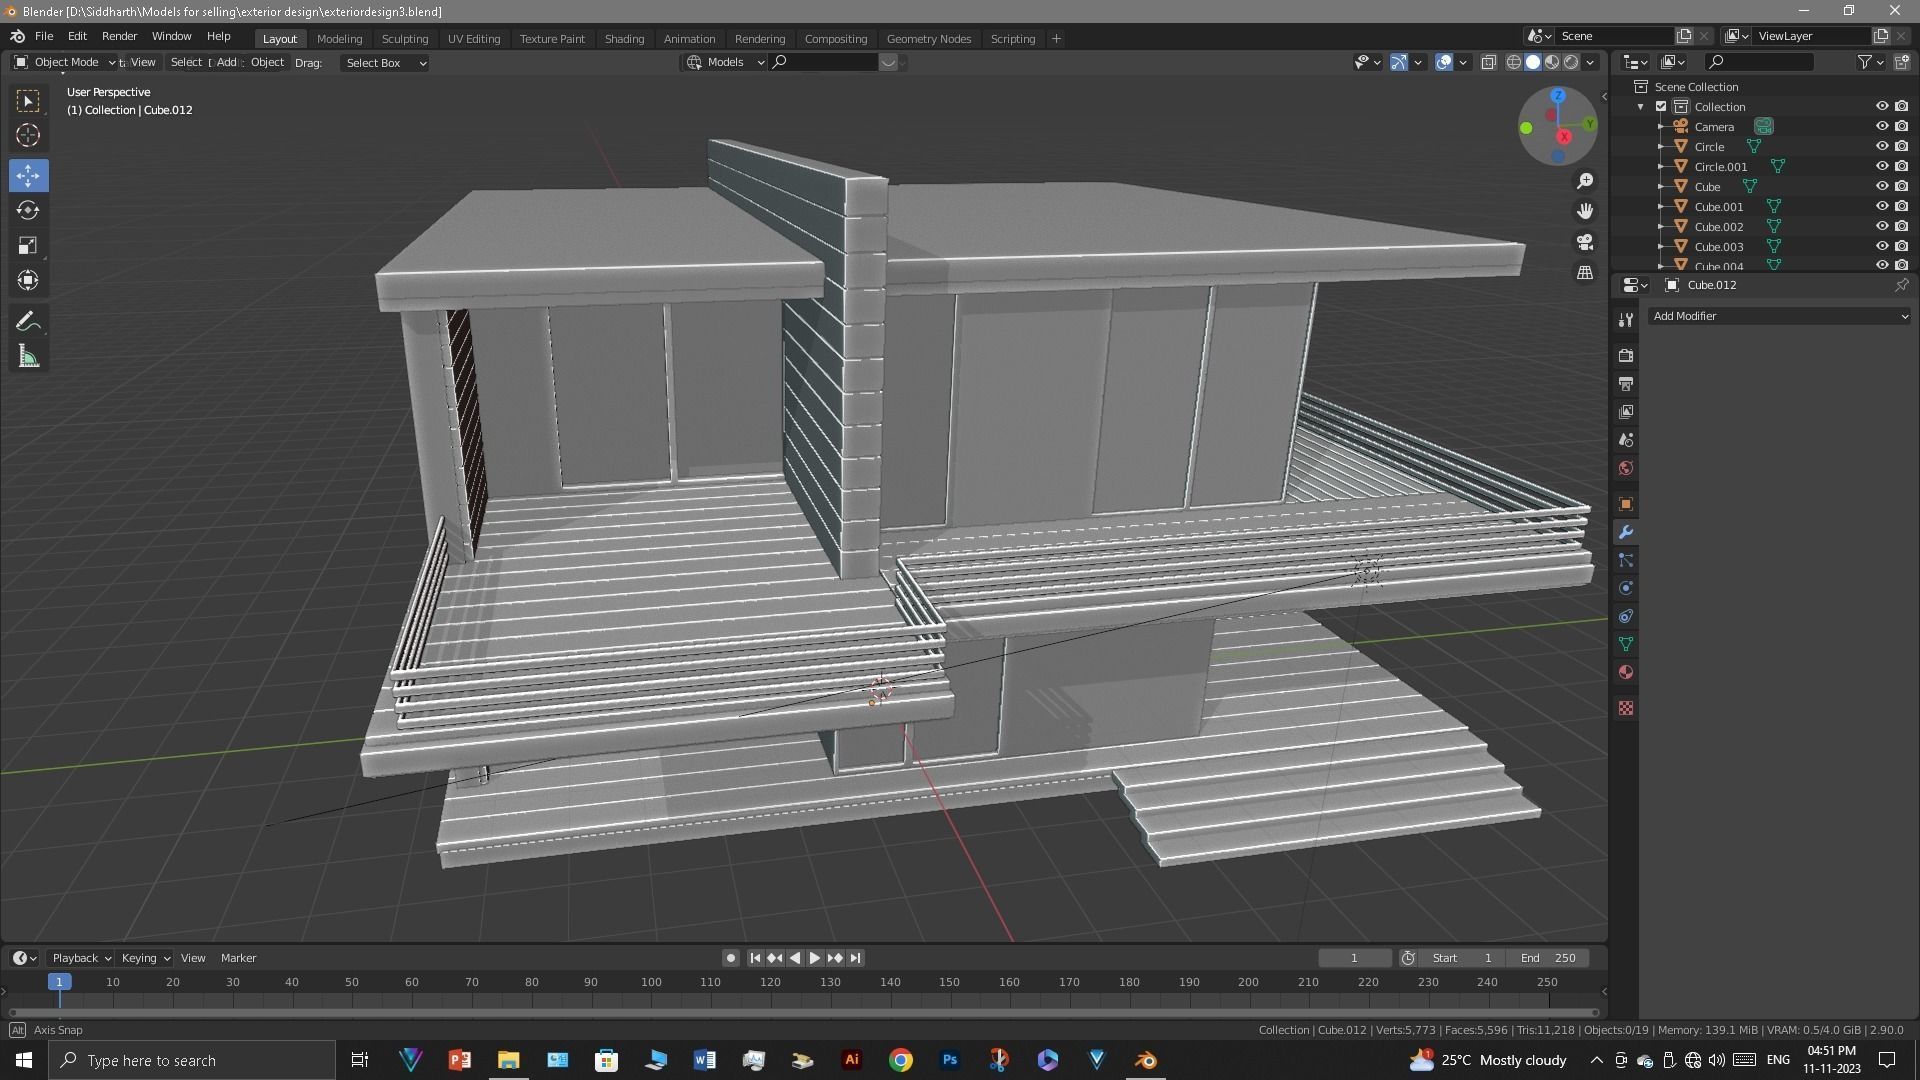The height and width of the screenshot is (1080, 1920).
Task: Switch to wireframe viewport shading
Action: click(x=1514, y=62)
